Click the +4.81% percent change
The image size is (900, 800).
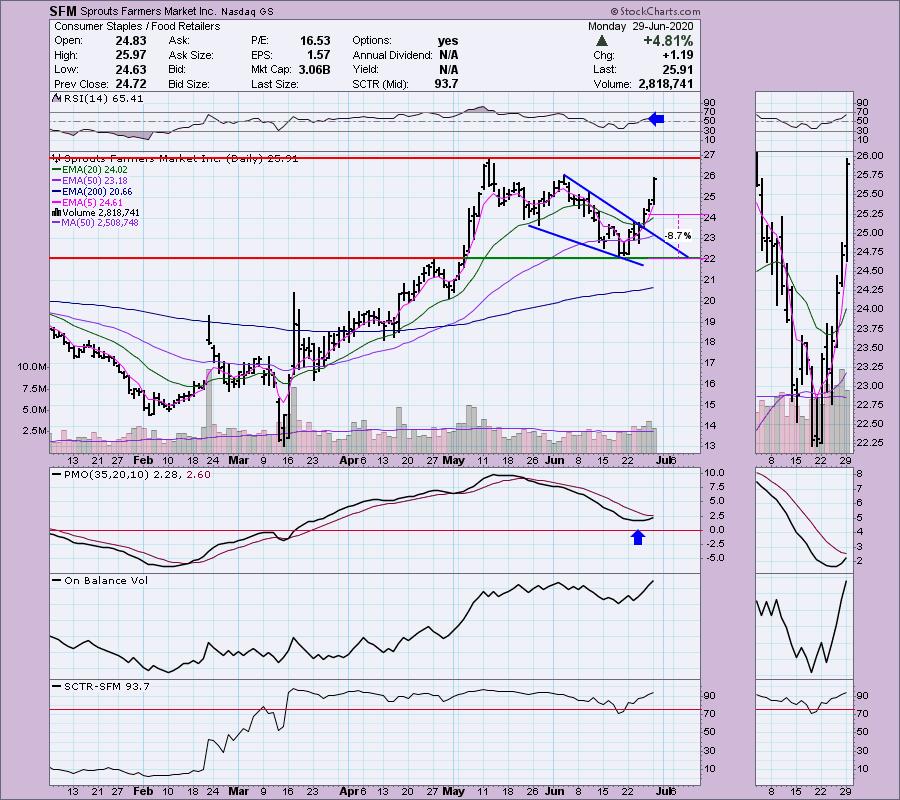[x=668, y=41]
